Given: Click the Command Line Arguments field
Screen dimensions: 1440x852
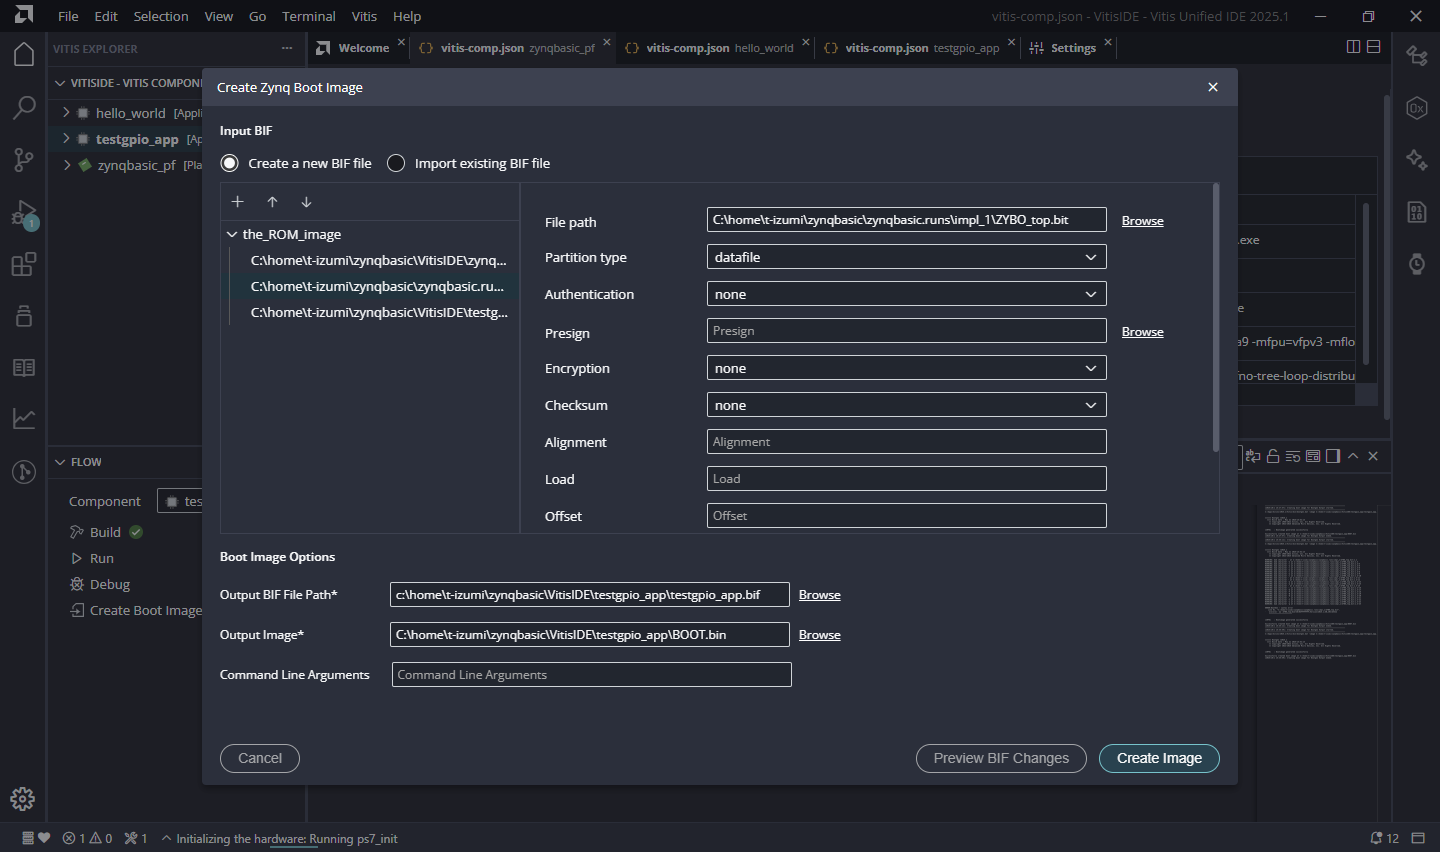Looking at the screenshot, I should click(x=591, y=675).
